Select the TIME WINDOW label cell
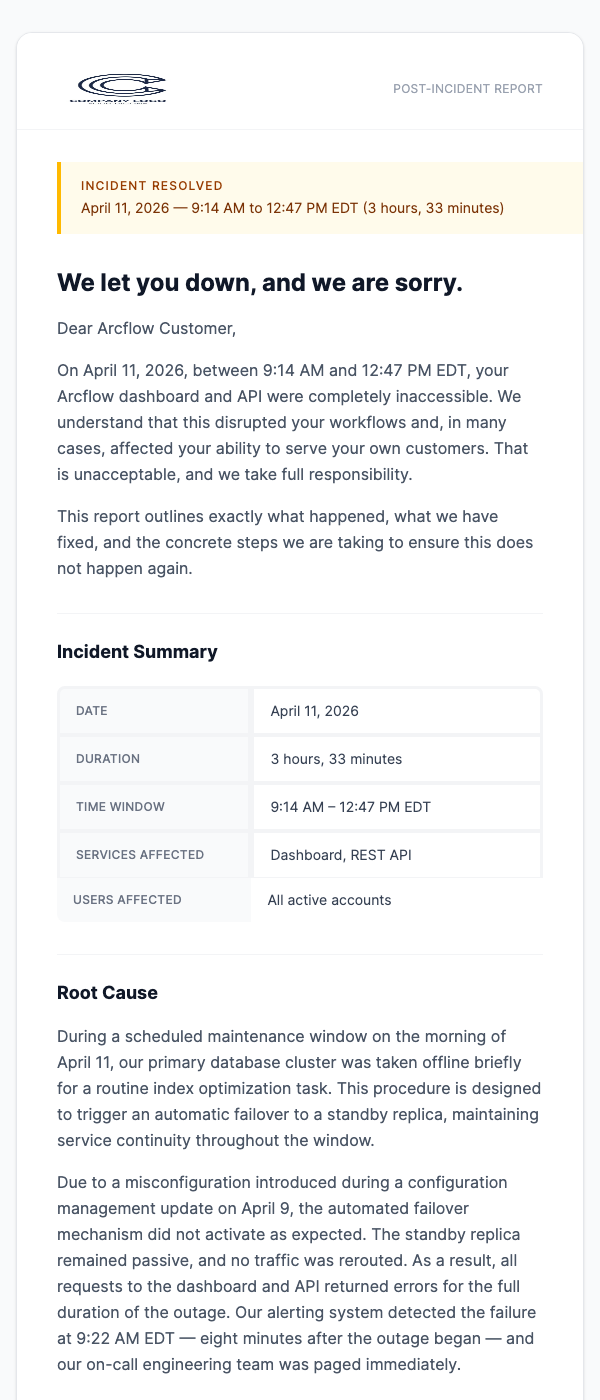 (153, 807)
